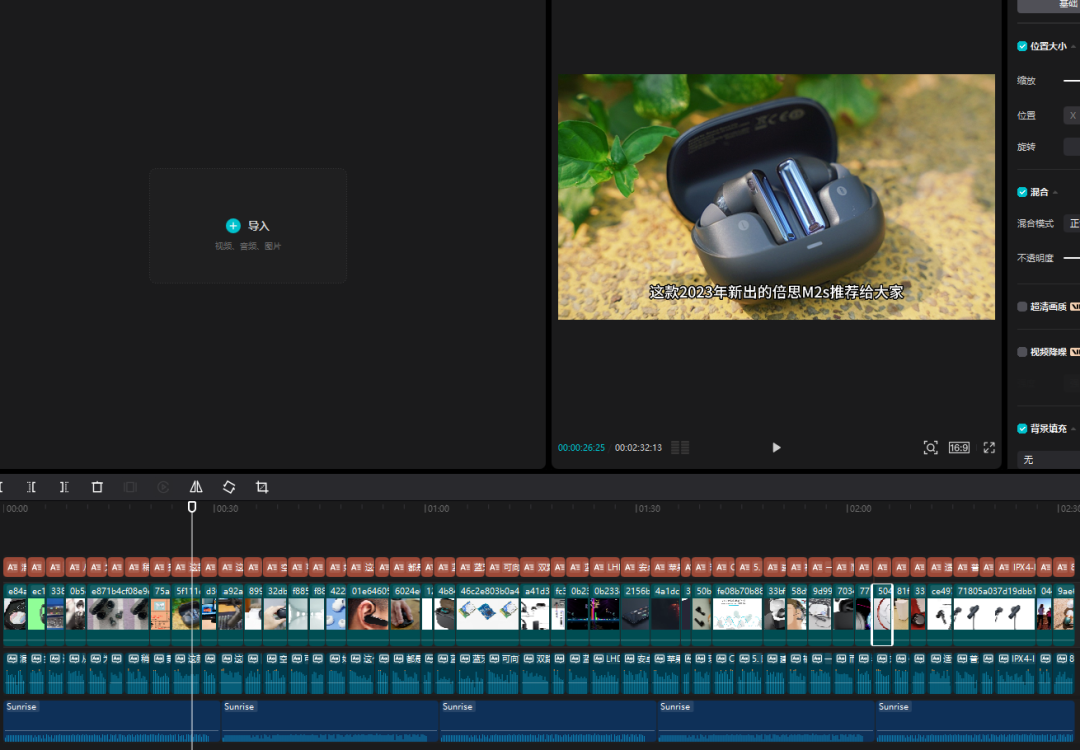Open the 16:9 aspect ratio selector

tap(959, 448)
